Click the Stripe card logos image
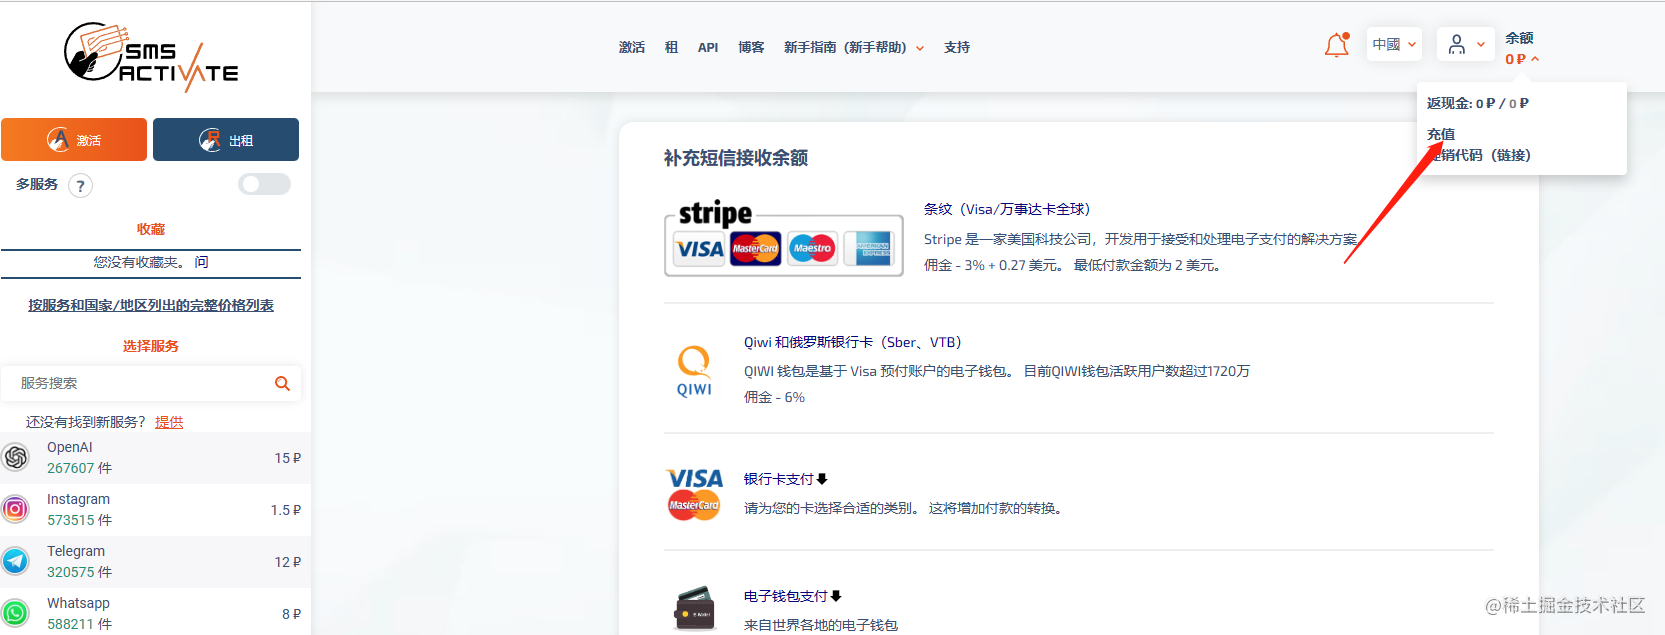The width and height of the screenshot is (1665, 635). [784, 238]
